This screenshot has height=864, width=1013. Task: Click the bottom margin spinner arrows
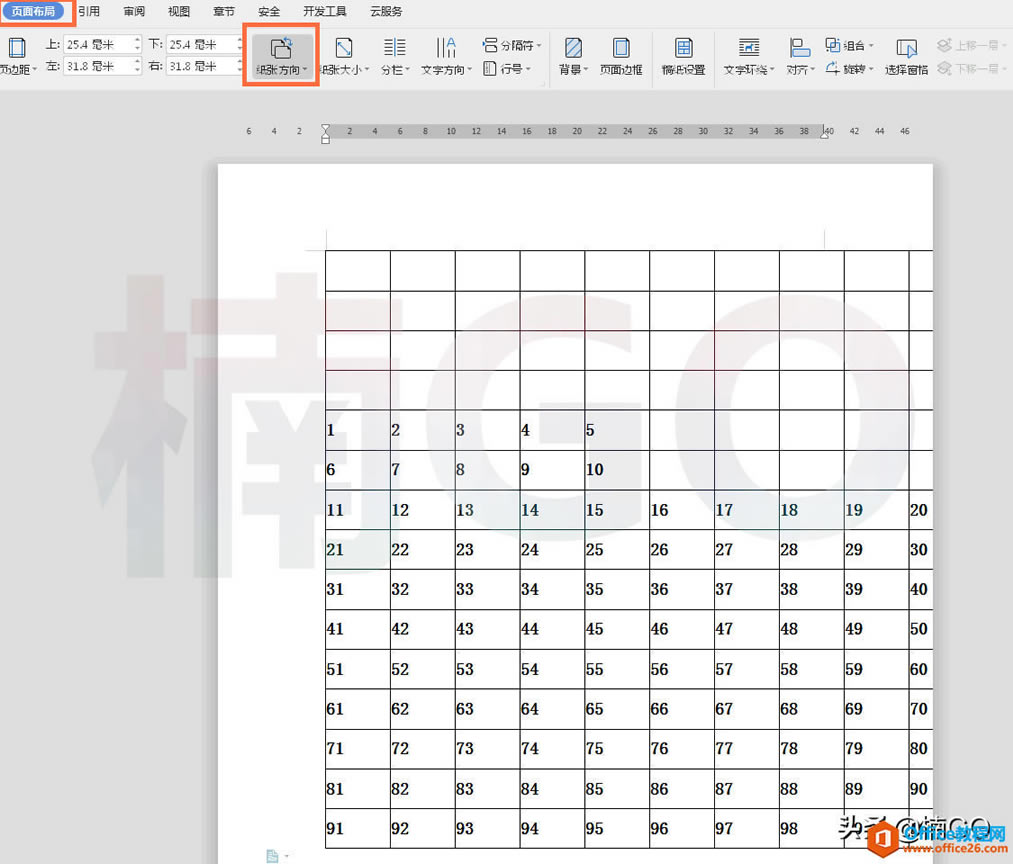pos(240,45)
